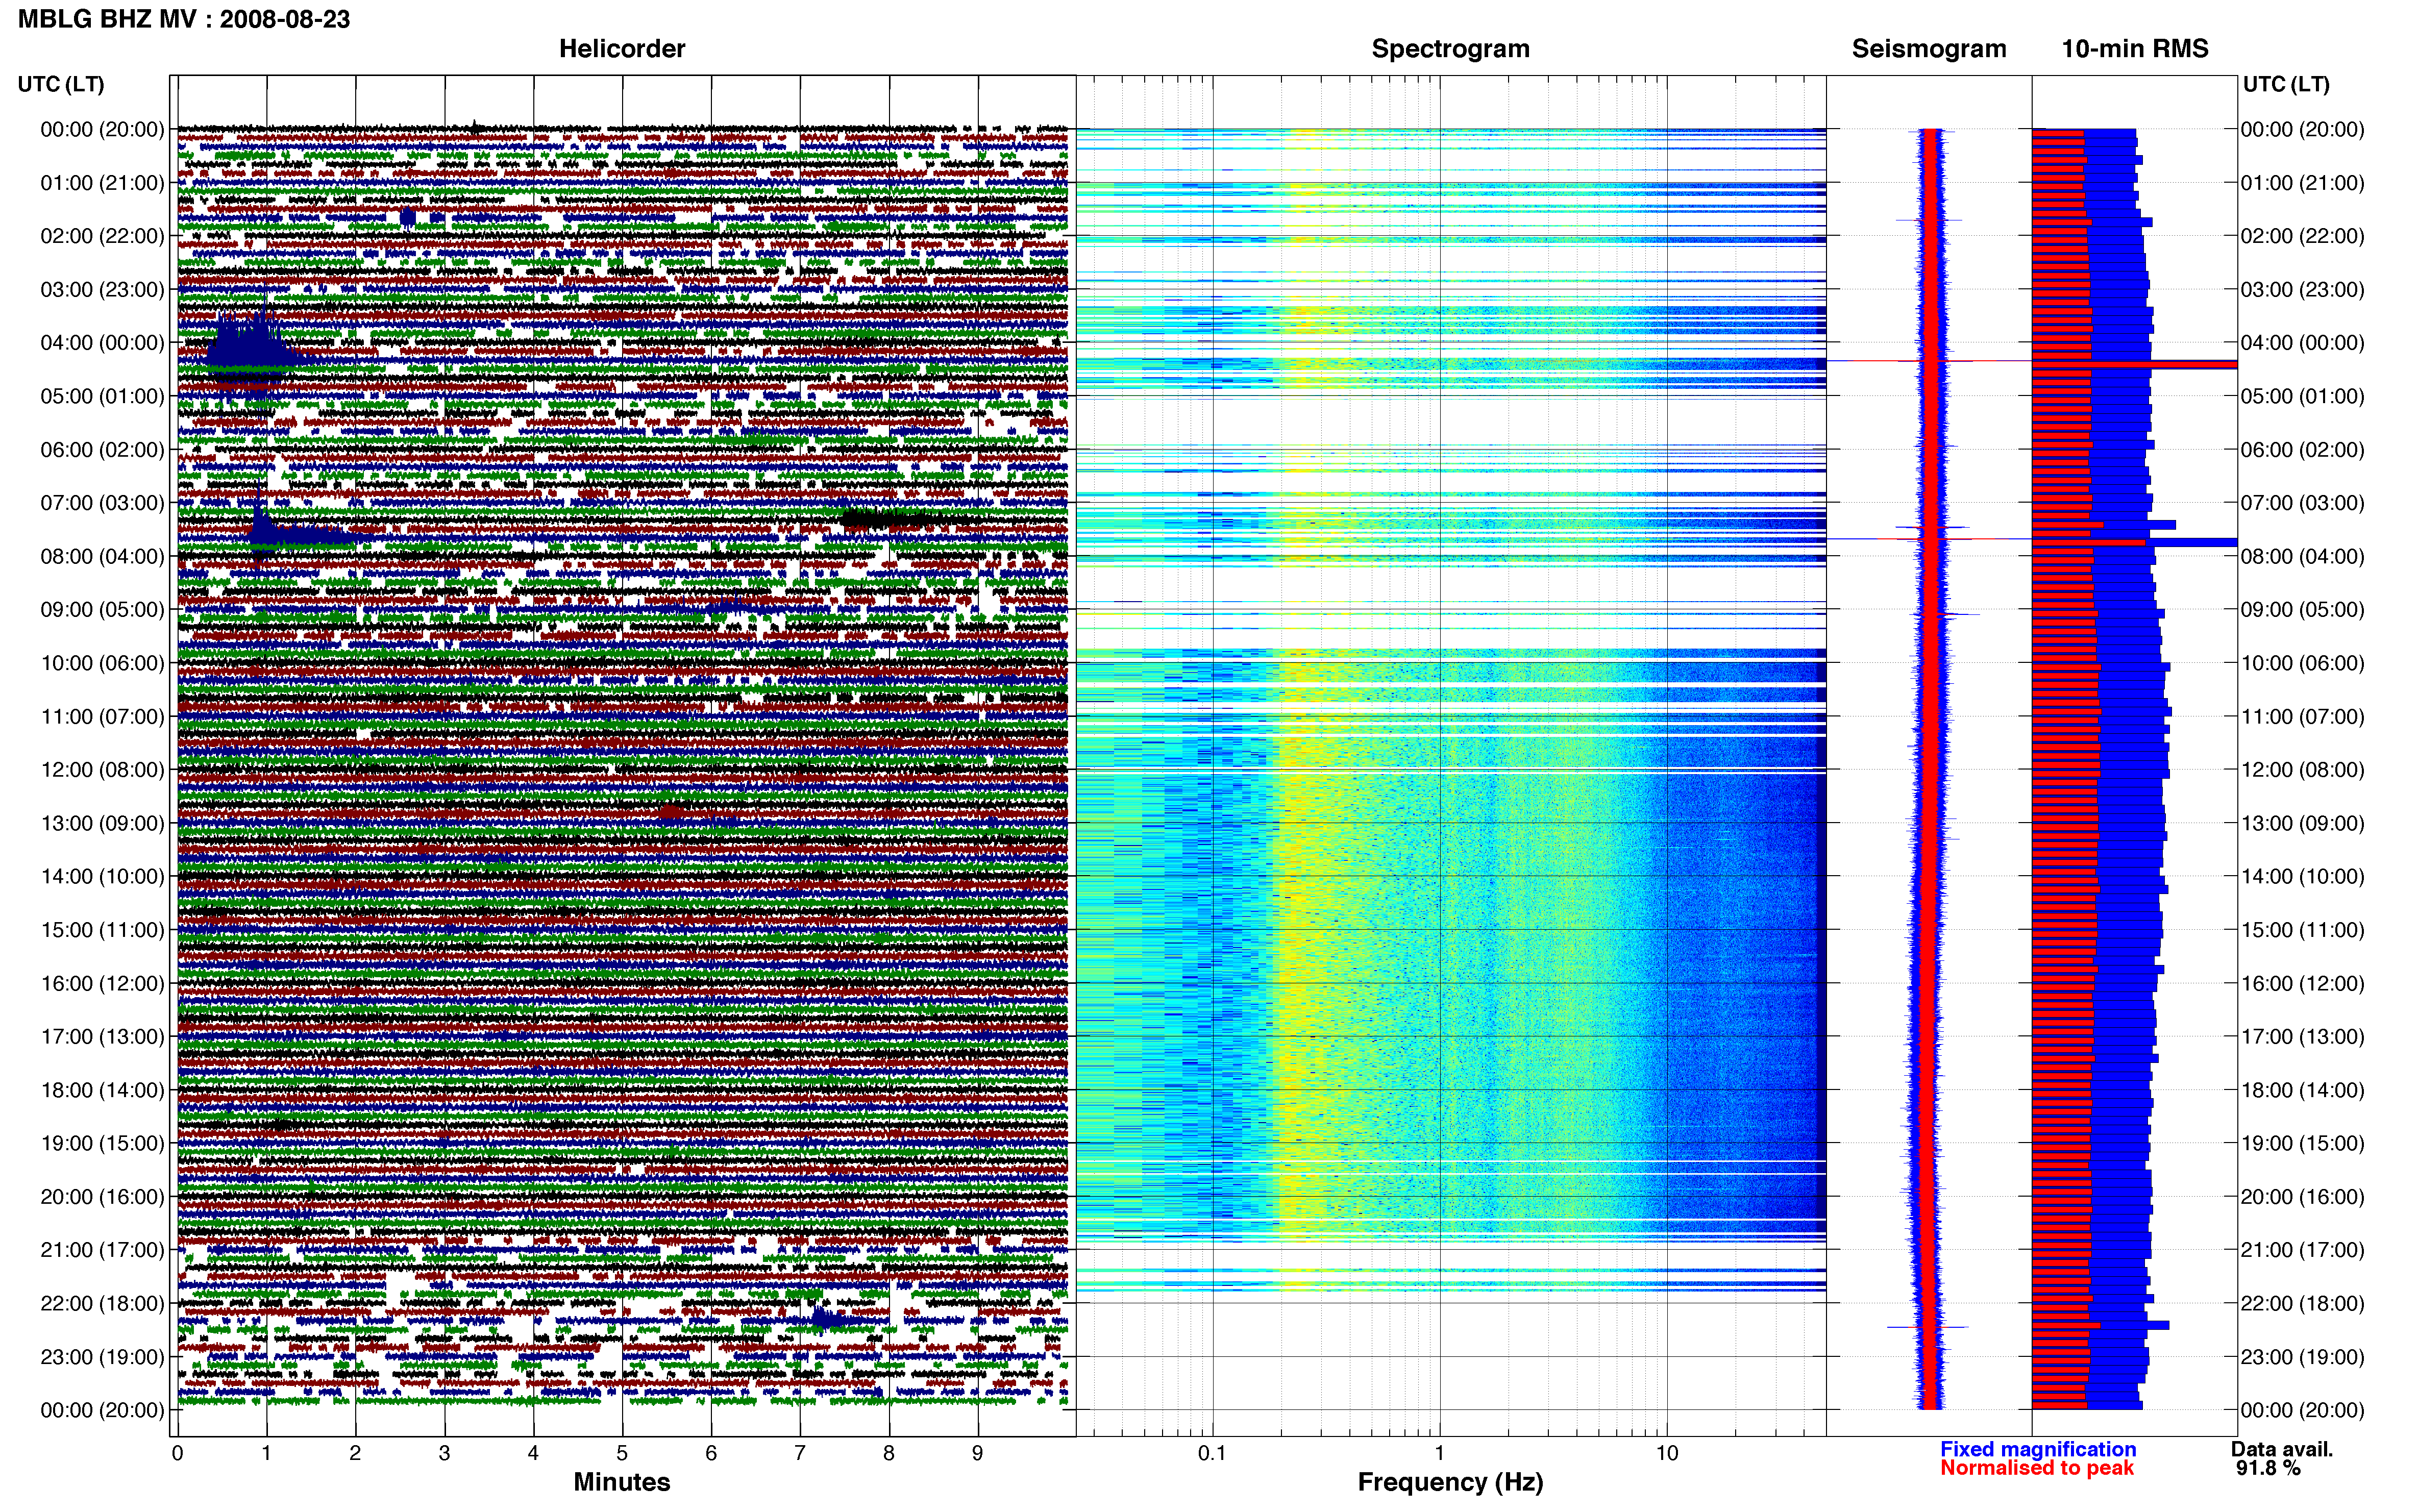Click 04:00 (00:00) on the RMS-side time axis
Image resolution: width=2419 pixels, height=1512 pixels.
click(2302, 343)
